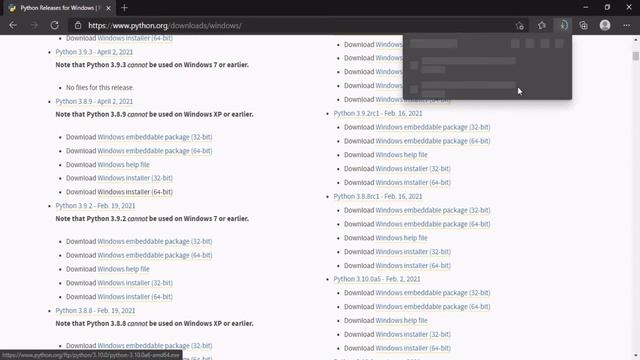
Task: Open Python 3.8.9 - April 2, 2021 release
Action: 94,101
